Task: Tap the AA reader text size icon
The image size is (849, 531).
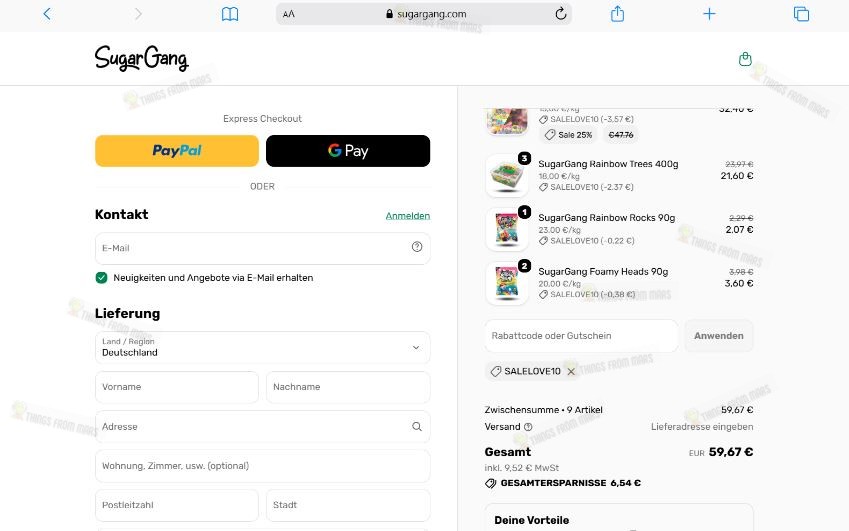Action: pyautogui.click(x=289, y=14)
